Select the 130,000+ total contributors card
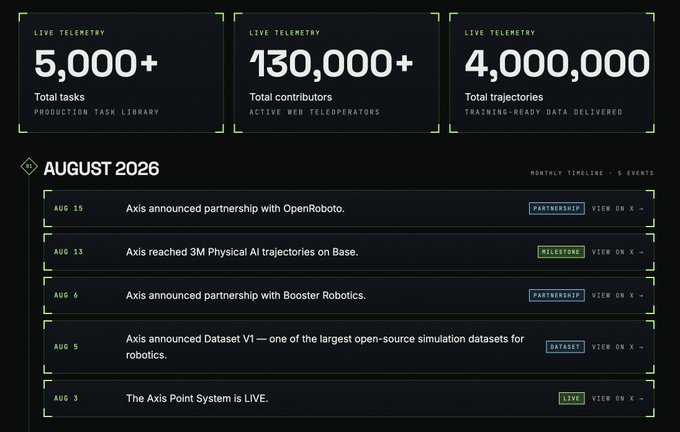 coord(337,72)
